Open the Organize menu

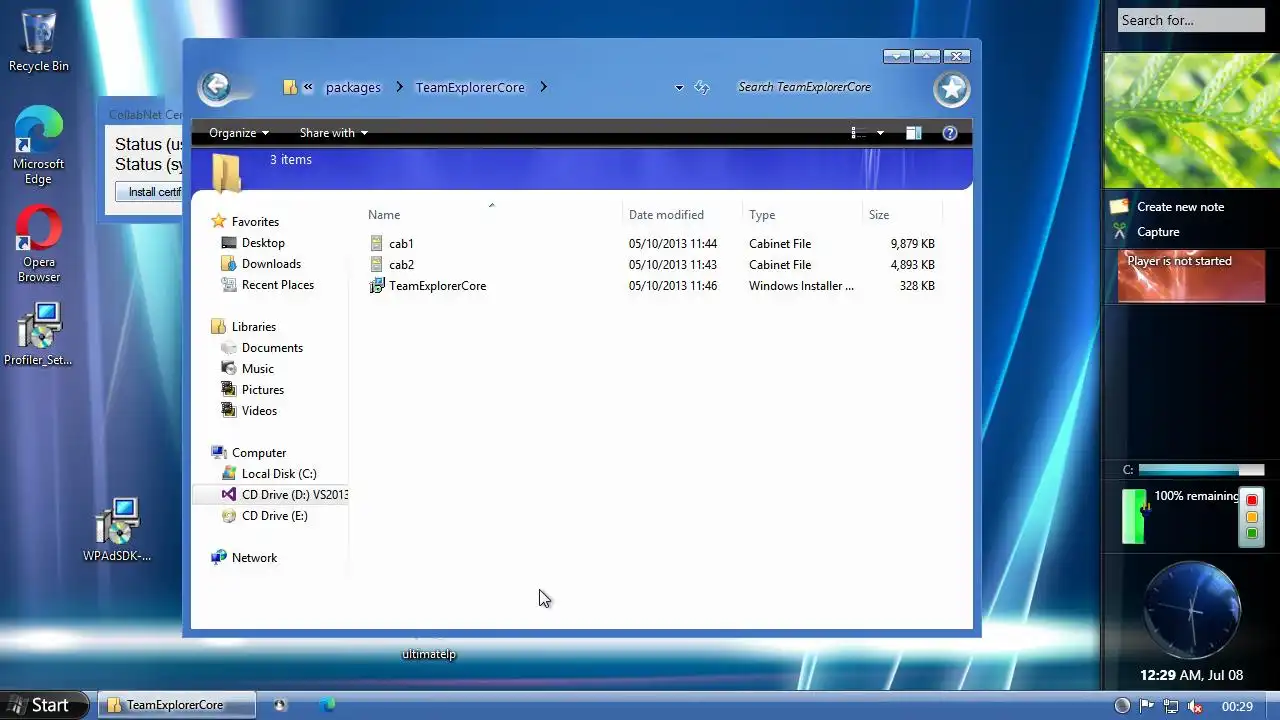pos(239,133)
